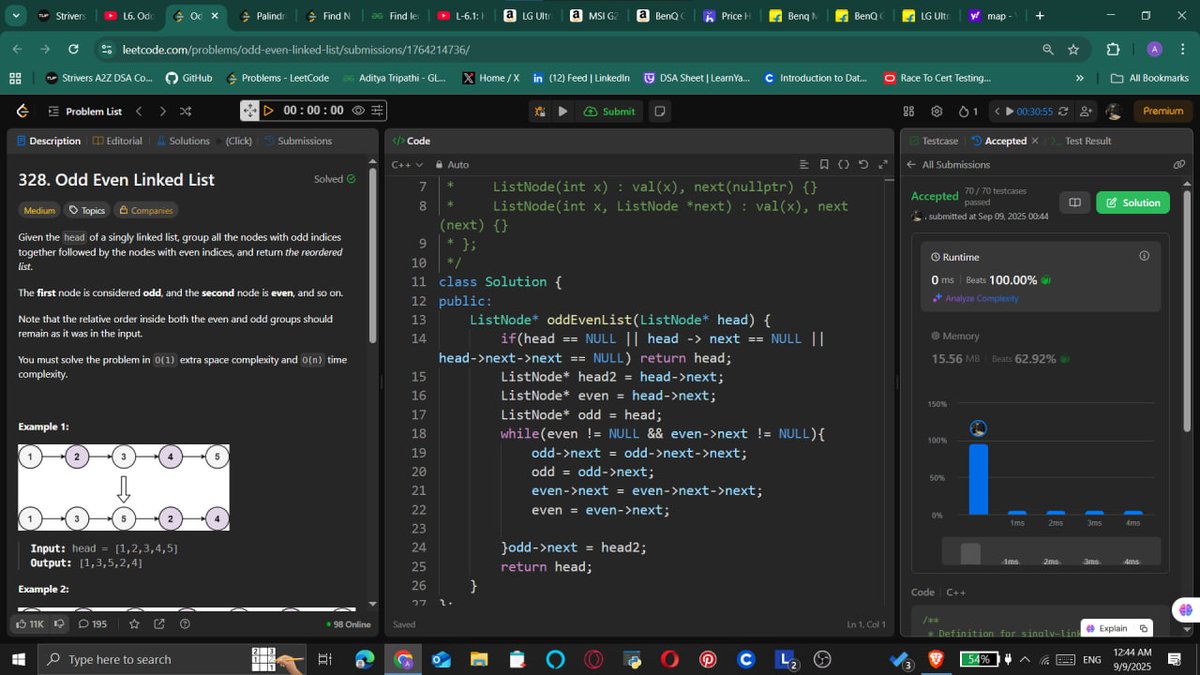Open timer settings sliders icon
The height and width of the screenshot is (675, 1200).
(377, 111)
